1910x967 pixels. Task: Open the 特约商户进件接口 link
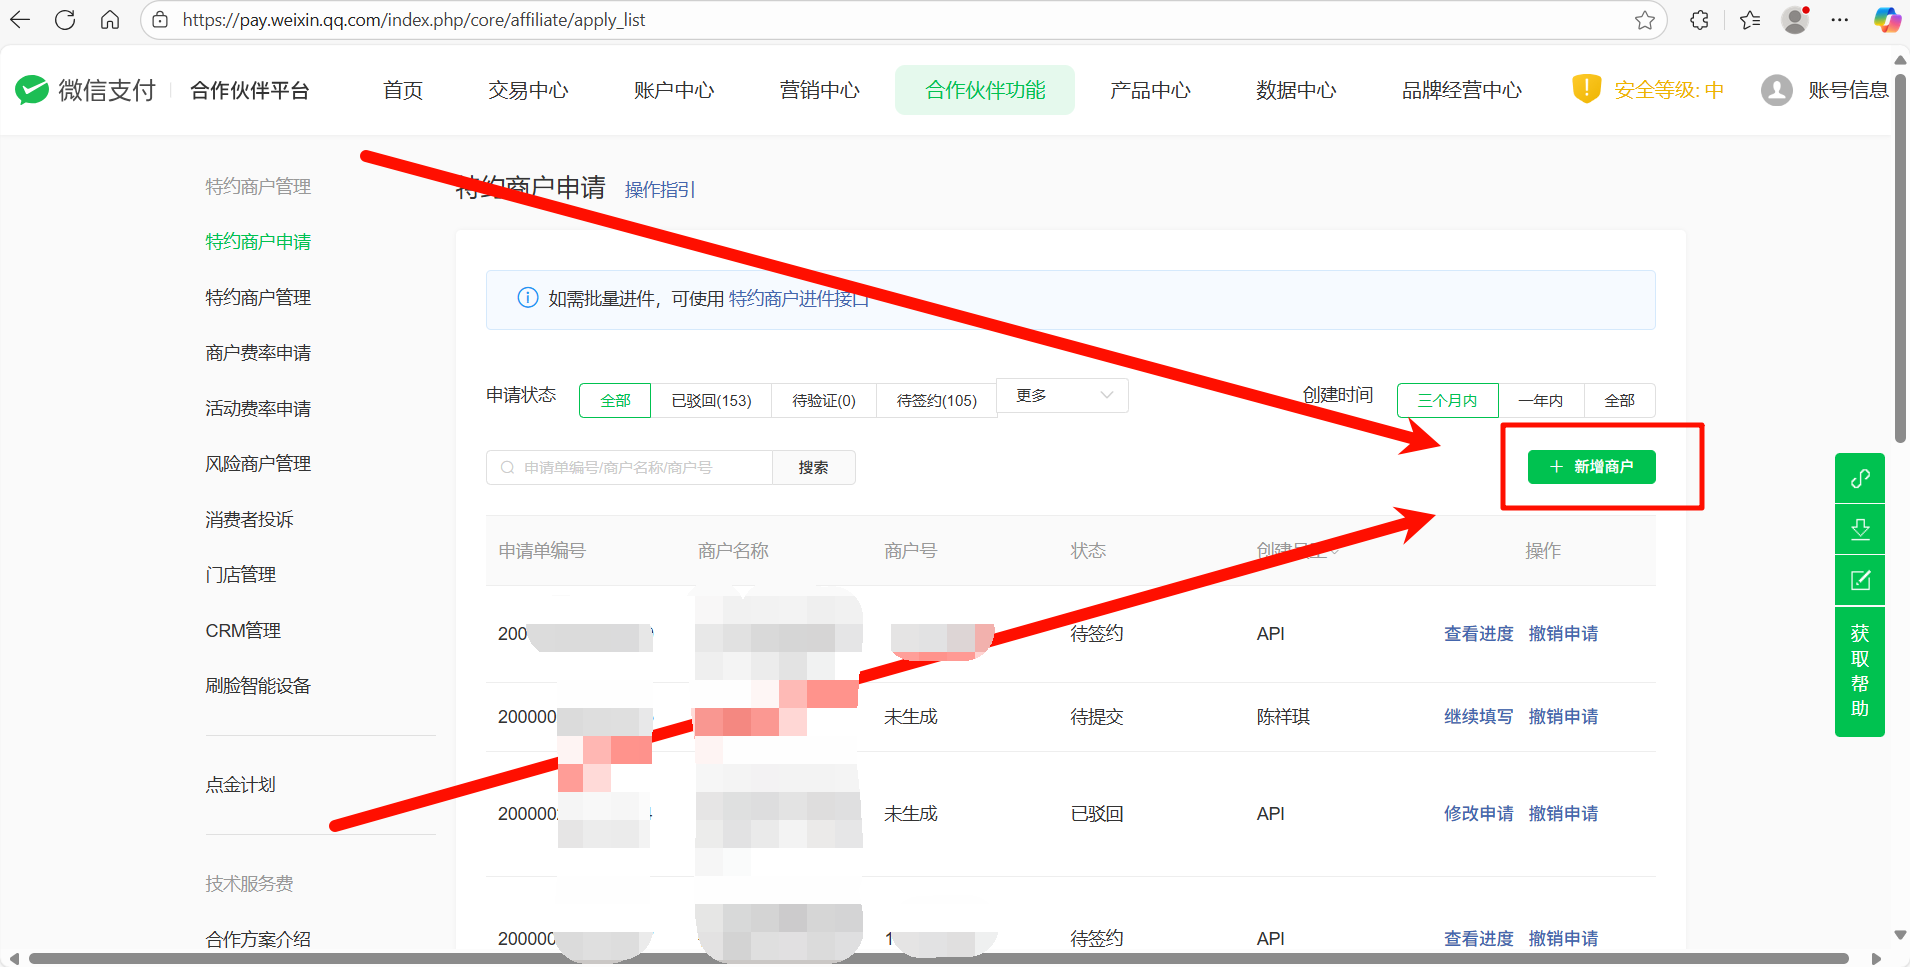798,299
